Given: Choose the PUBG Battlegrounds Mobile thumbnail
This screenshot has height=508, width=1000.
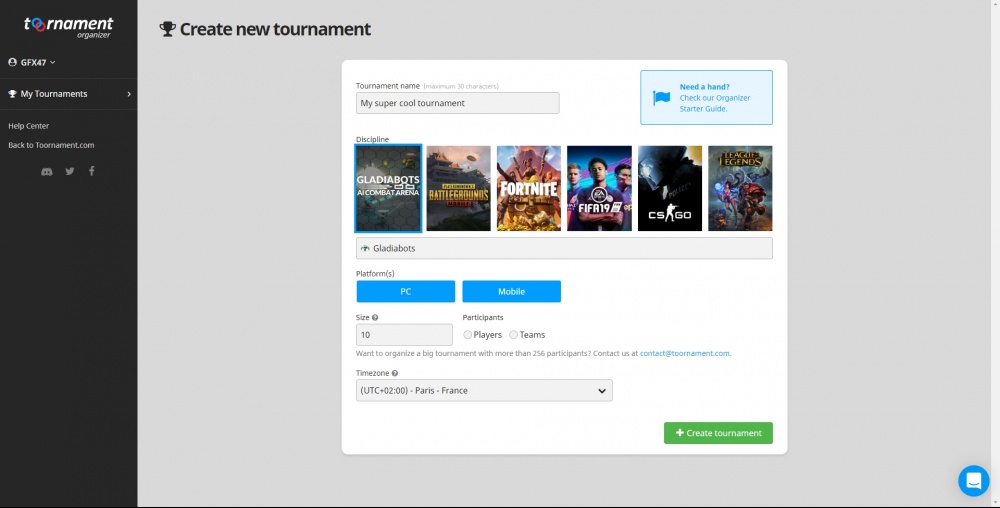Looking at the screenshot, I should point(459,188).
